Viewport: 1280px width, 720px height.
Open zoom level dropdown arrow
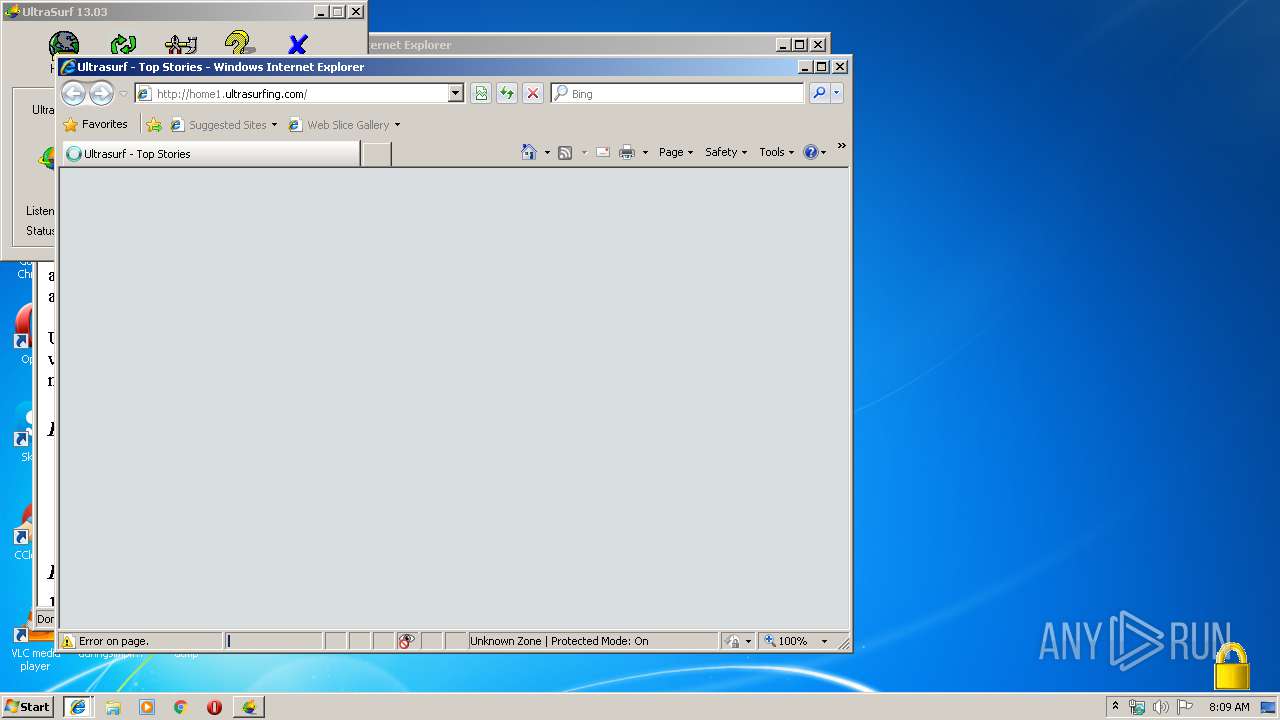click(x=825, y=641)
